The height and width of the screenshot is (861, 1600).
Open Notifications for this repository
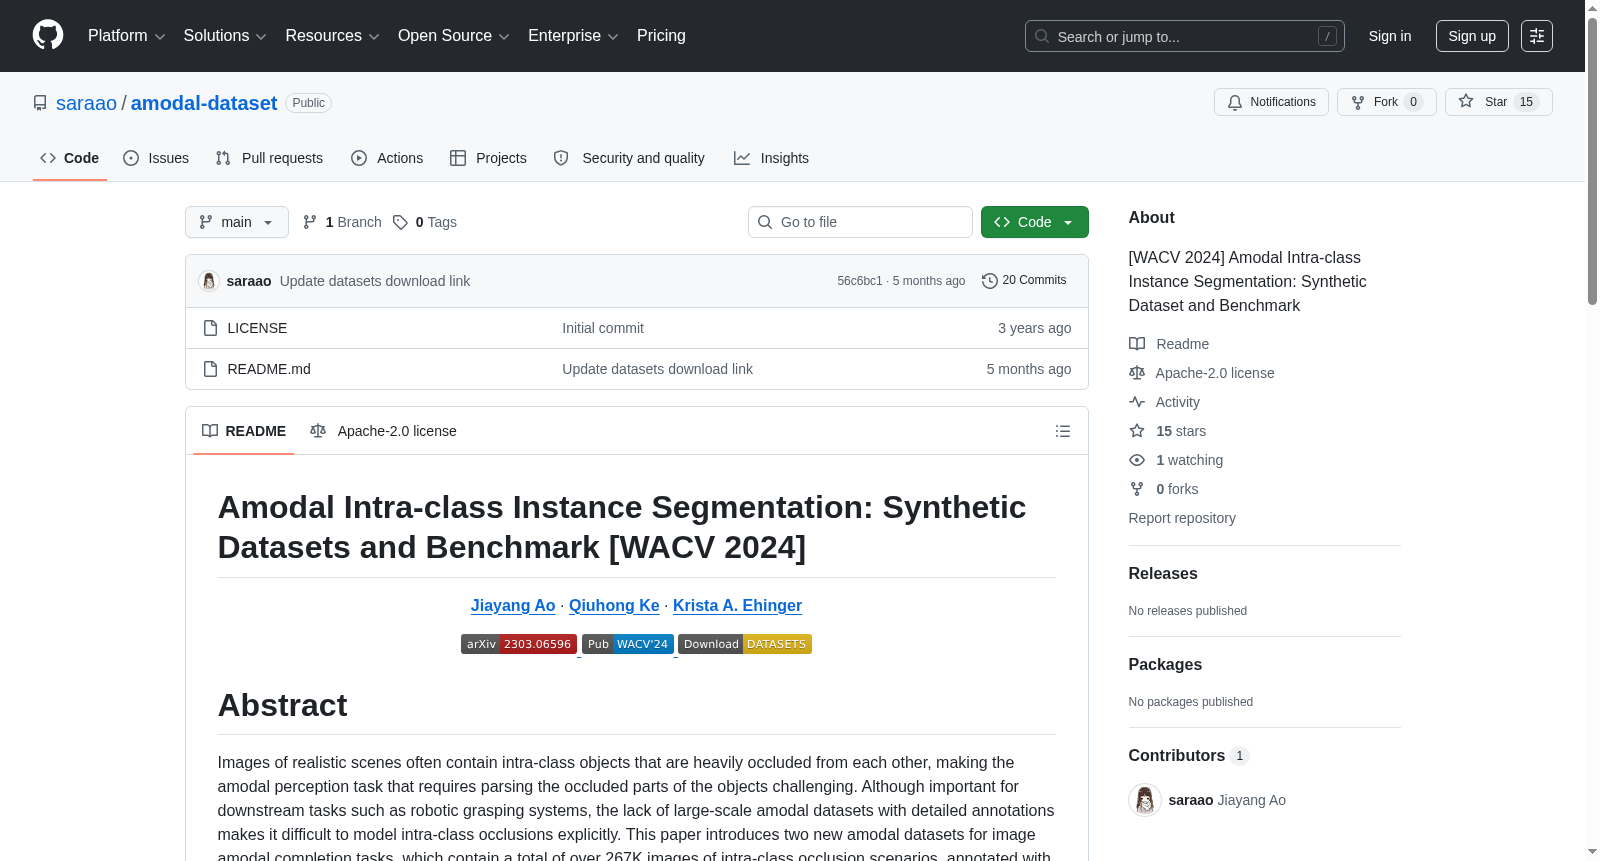[1271, 102]
